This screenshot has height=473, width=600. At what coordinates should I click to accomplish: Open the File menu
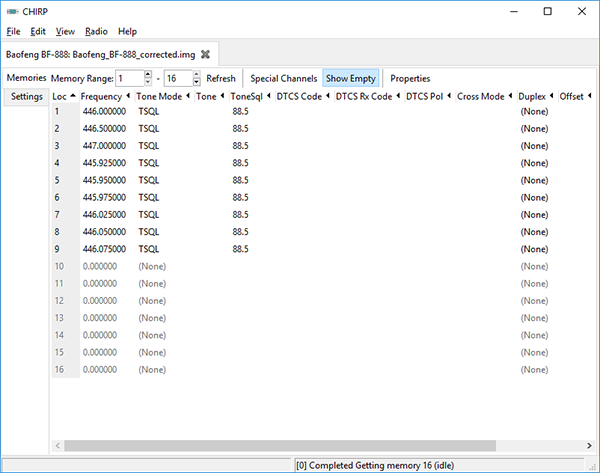[13, 31]
